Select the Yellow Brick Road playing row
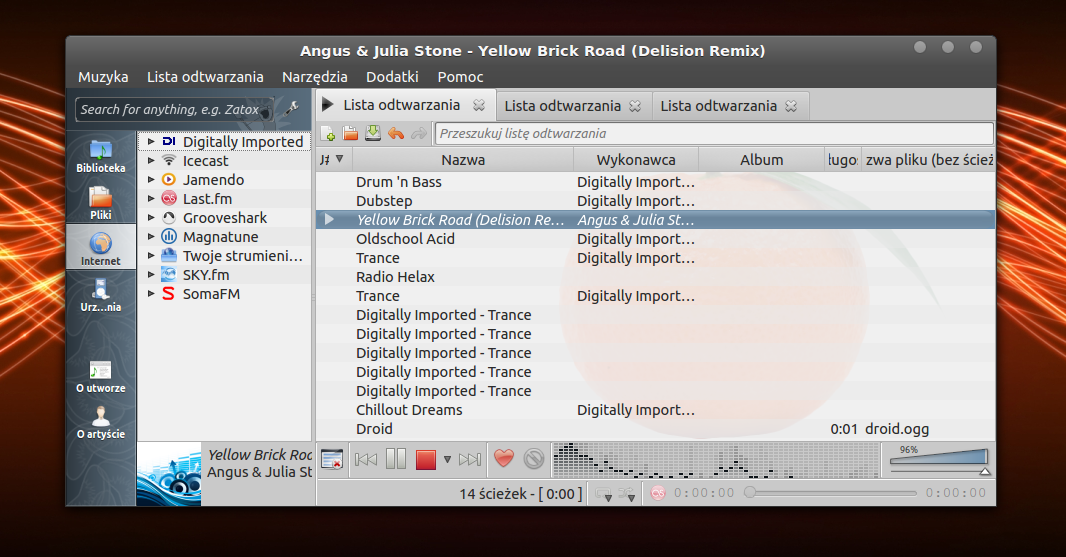 tap(655, 220)
